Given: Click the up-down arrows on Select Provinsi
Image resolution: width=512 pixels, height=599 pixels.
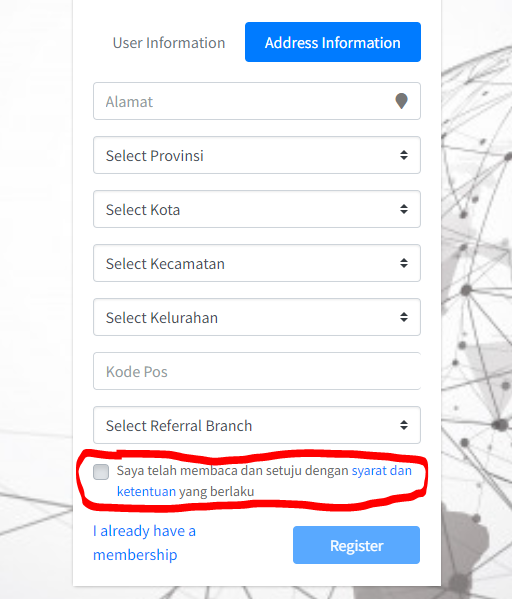Looking at the screenshot, I should pyautogui.click(x=404, y=155).
